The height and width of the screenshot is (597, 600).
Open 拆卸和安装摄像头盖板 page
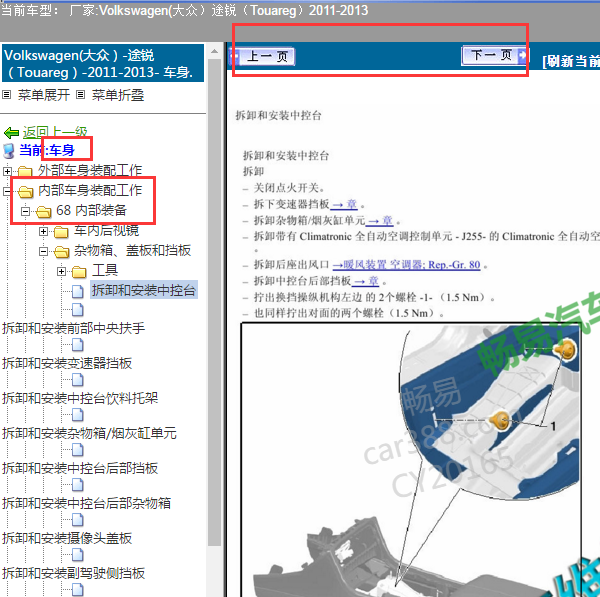tap(67, 538)
